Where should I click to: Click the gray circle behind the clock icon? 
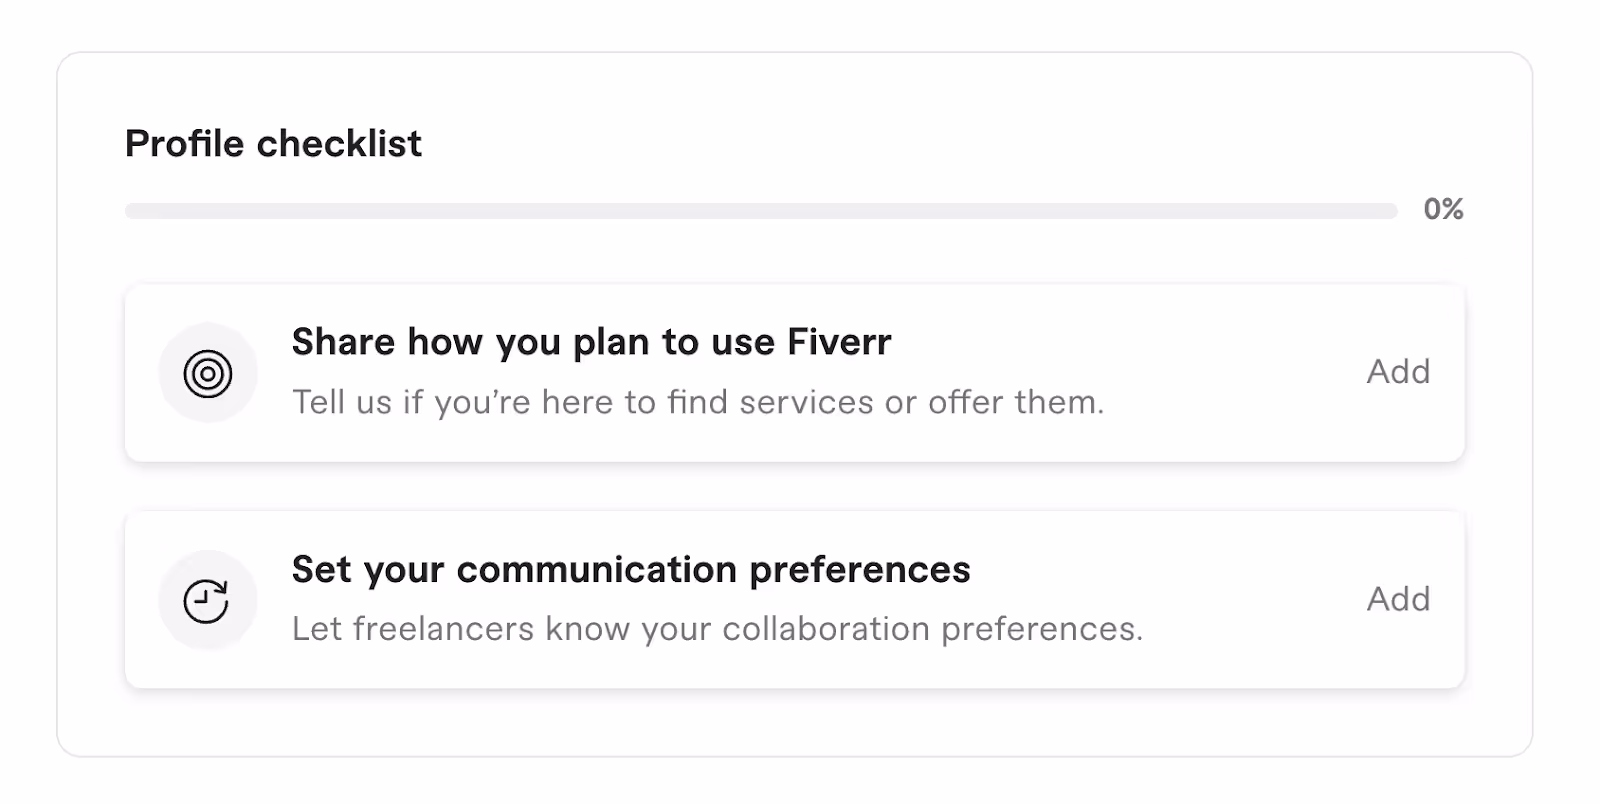pyautogui.click(x=208, y=600)
